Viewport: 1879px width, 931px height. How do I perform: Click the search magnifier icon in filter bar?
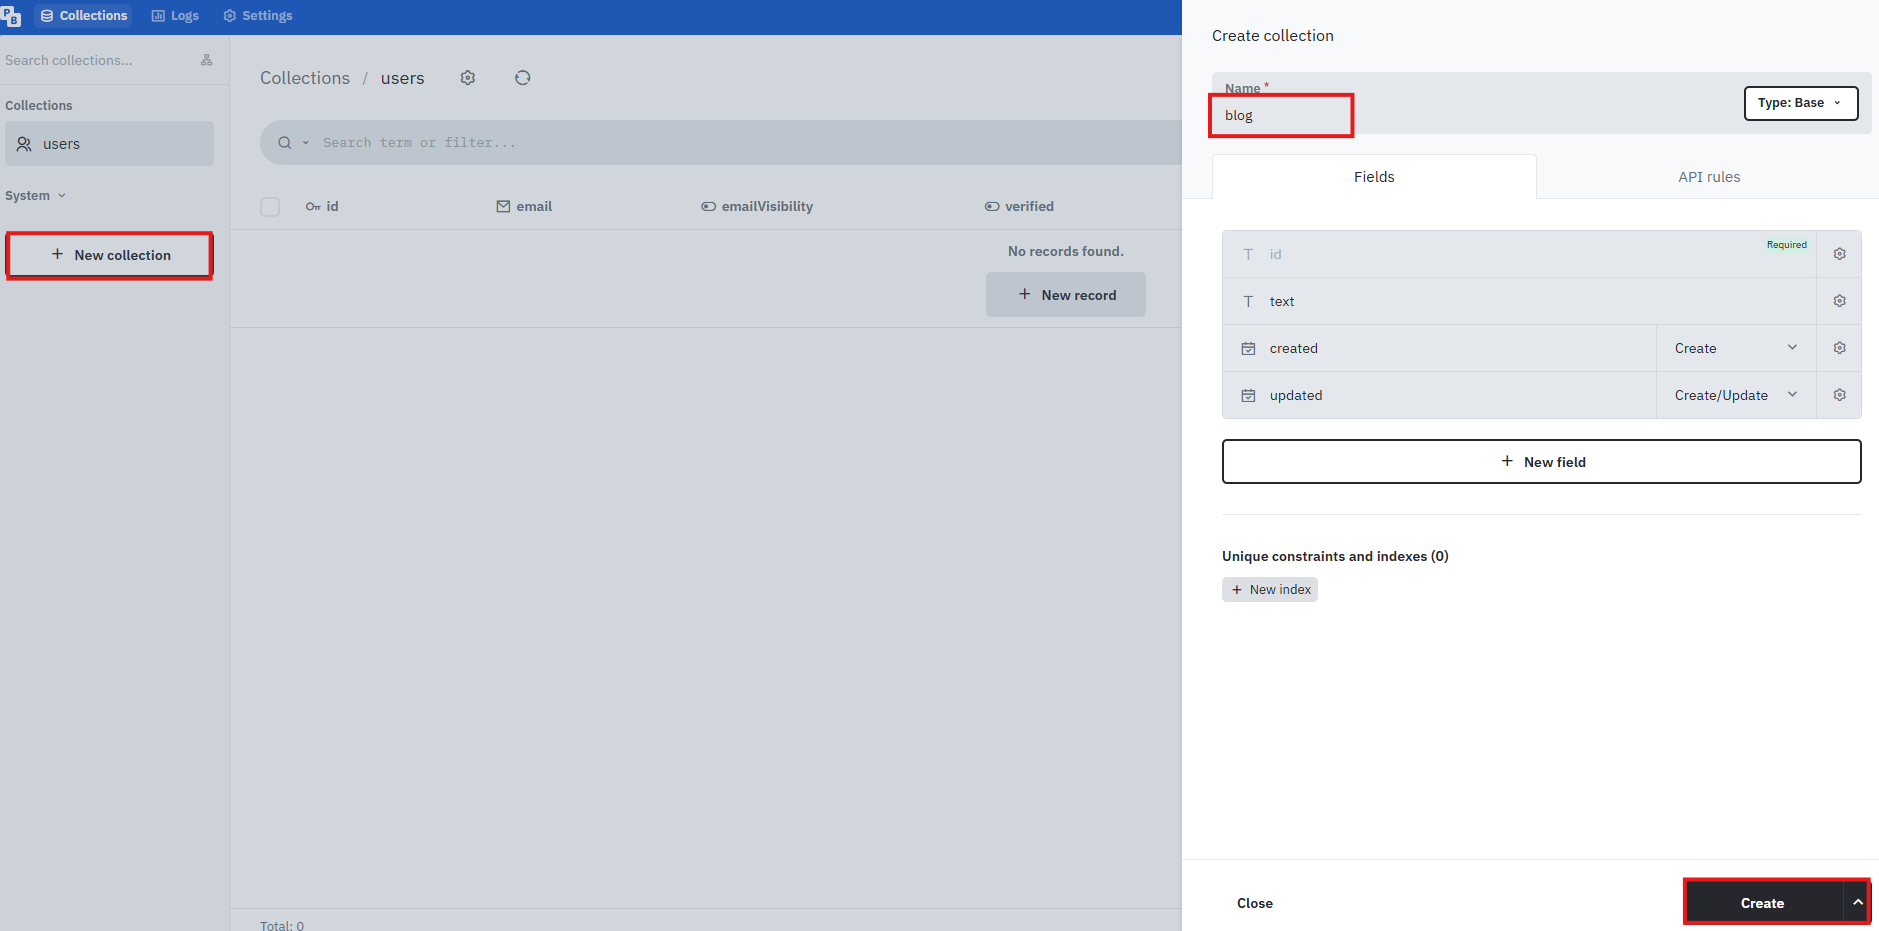(285, 143)
